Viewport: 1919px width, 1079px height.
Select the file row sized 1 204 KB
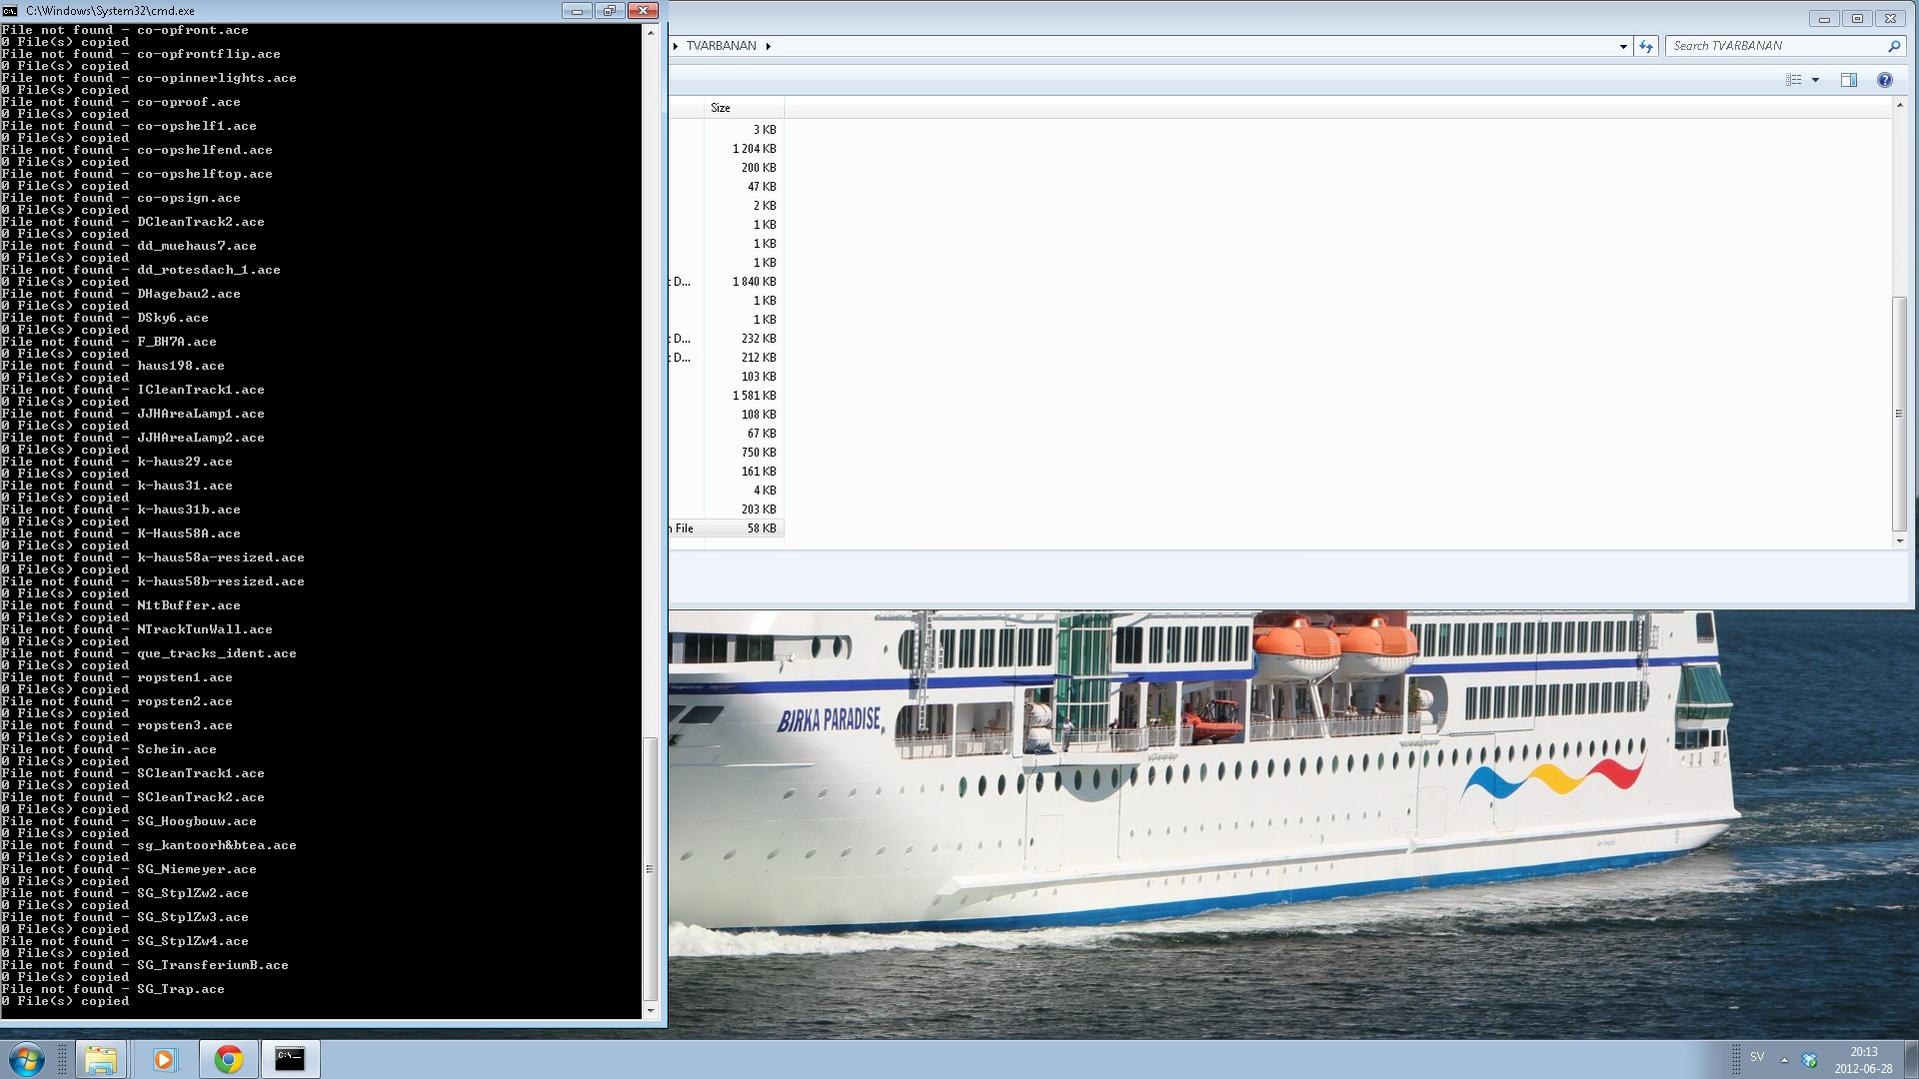[x=727, y=149]
